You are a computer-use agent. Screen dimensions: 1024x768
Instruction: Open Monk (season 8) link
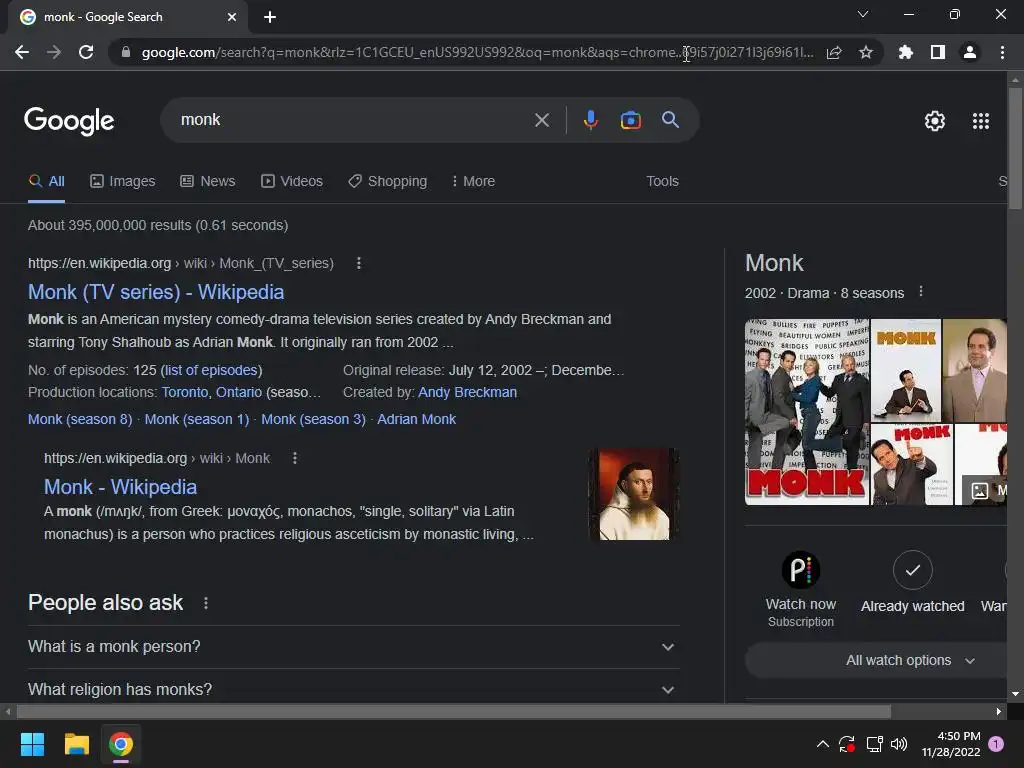tap(80, 419)
